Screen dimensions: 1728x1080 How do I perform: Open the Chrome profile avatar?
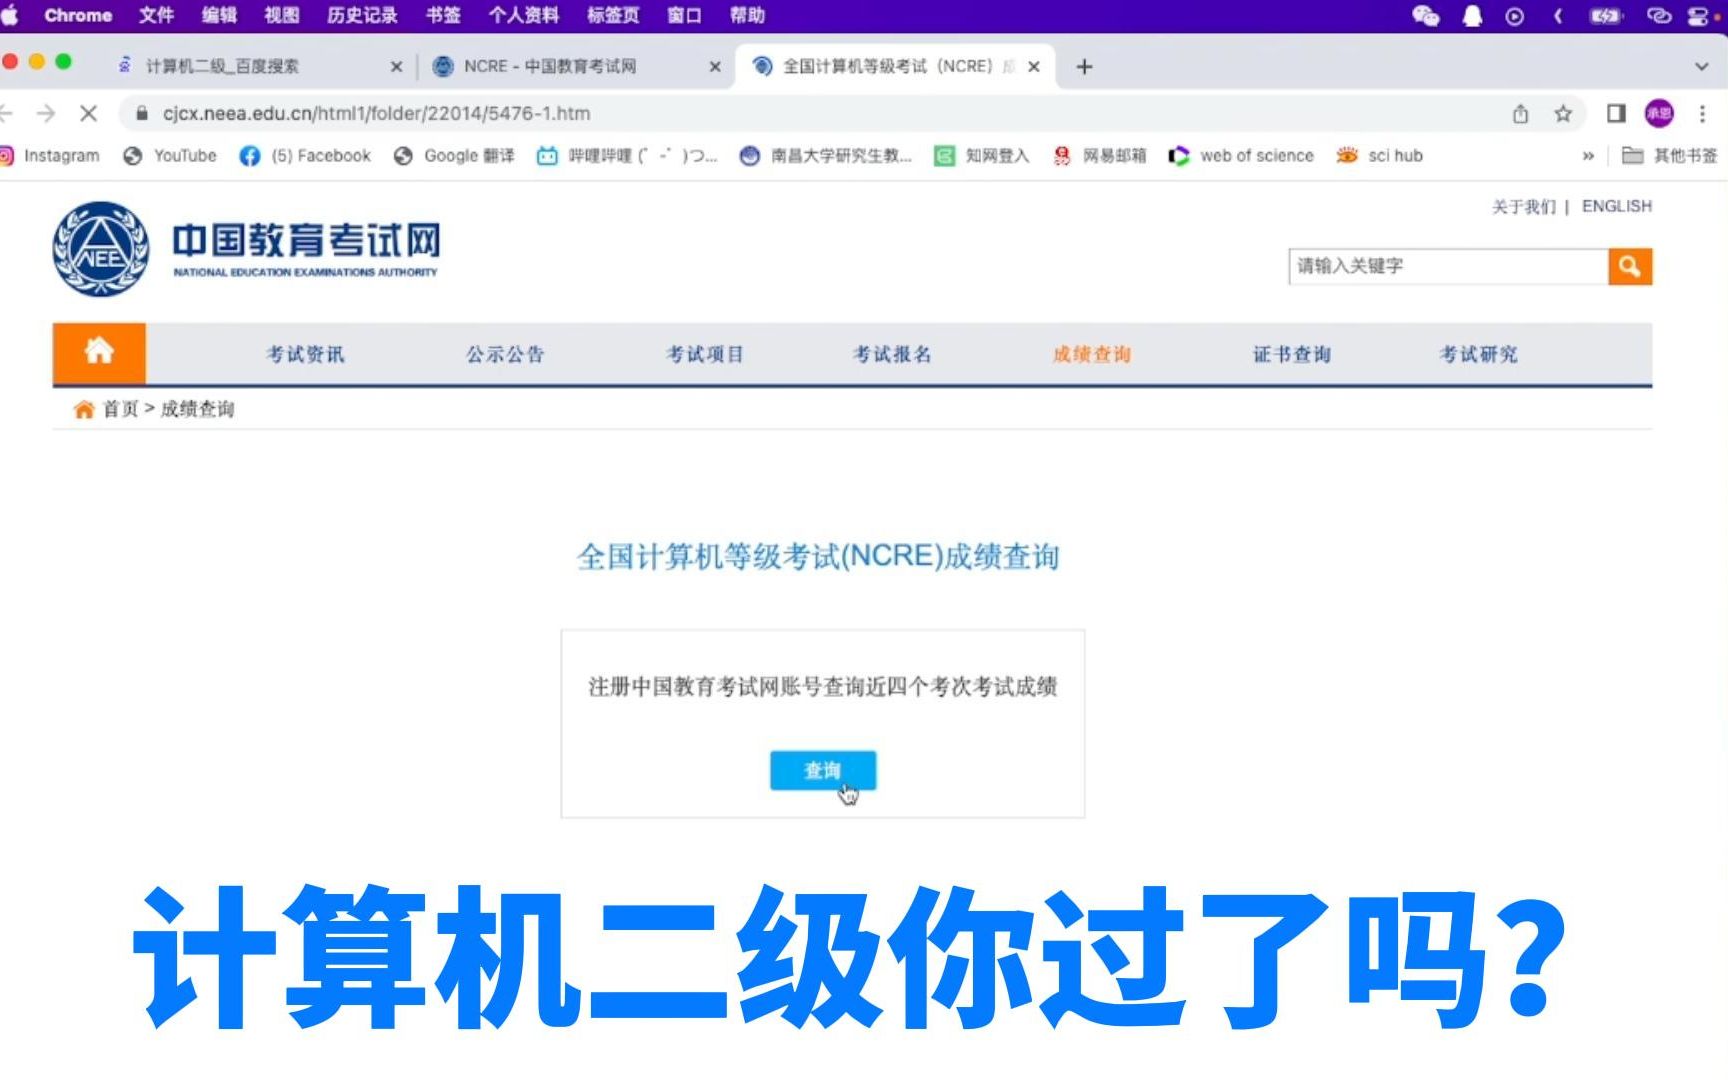(x=1658, y=113)
